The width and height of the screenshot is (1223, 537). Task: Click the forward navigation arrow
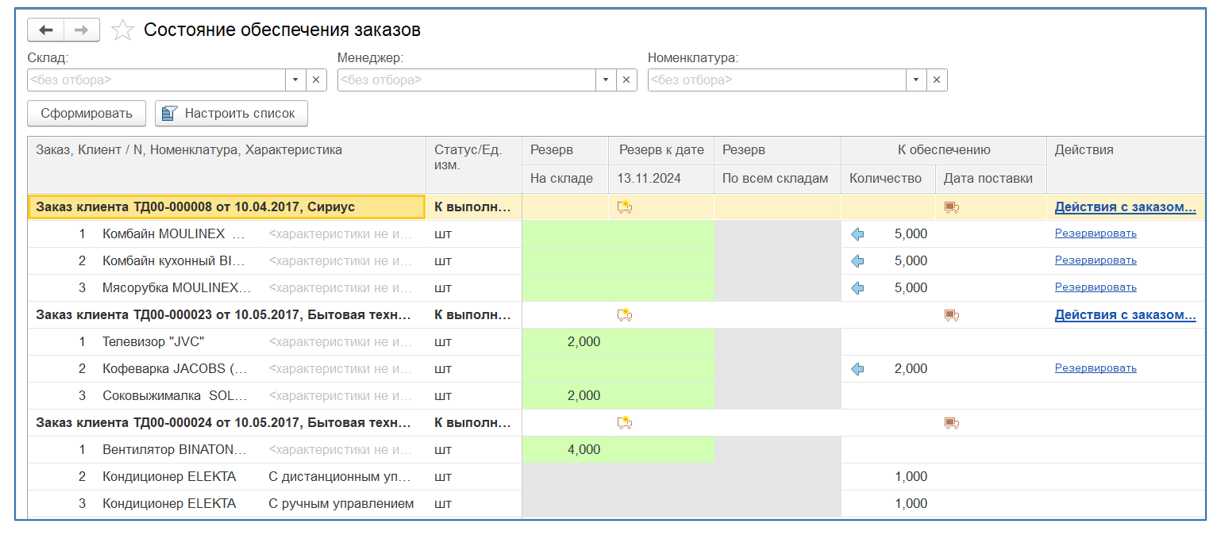coord(82,30)
